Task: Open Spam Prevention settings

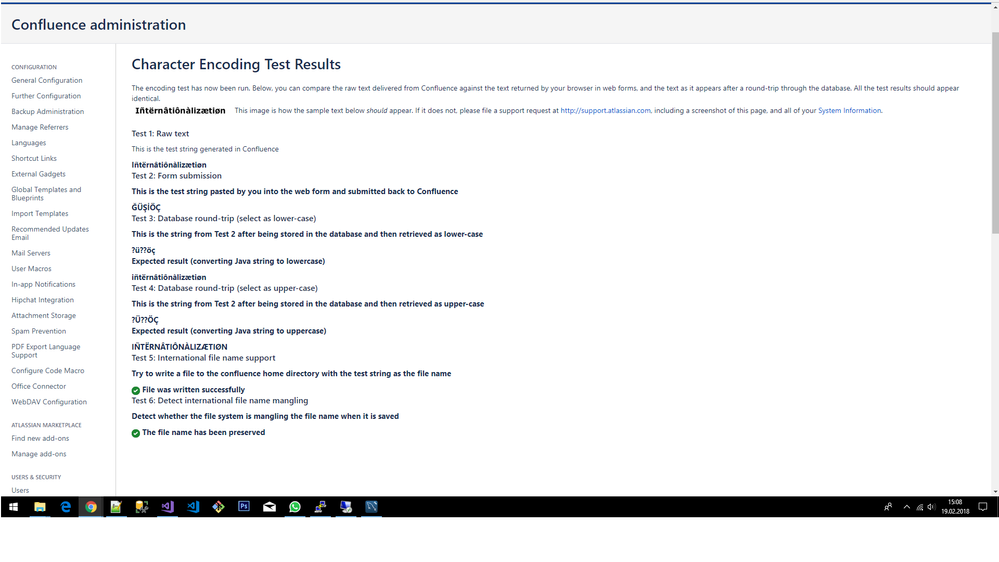Action: (x=38, y=331)
